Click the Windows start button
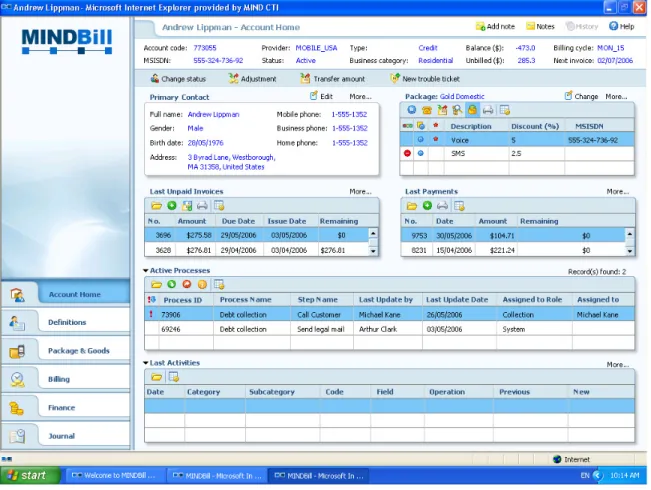 coord(30,475)
